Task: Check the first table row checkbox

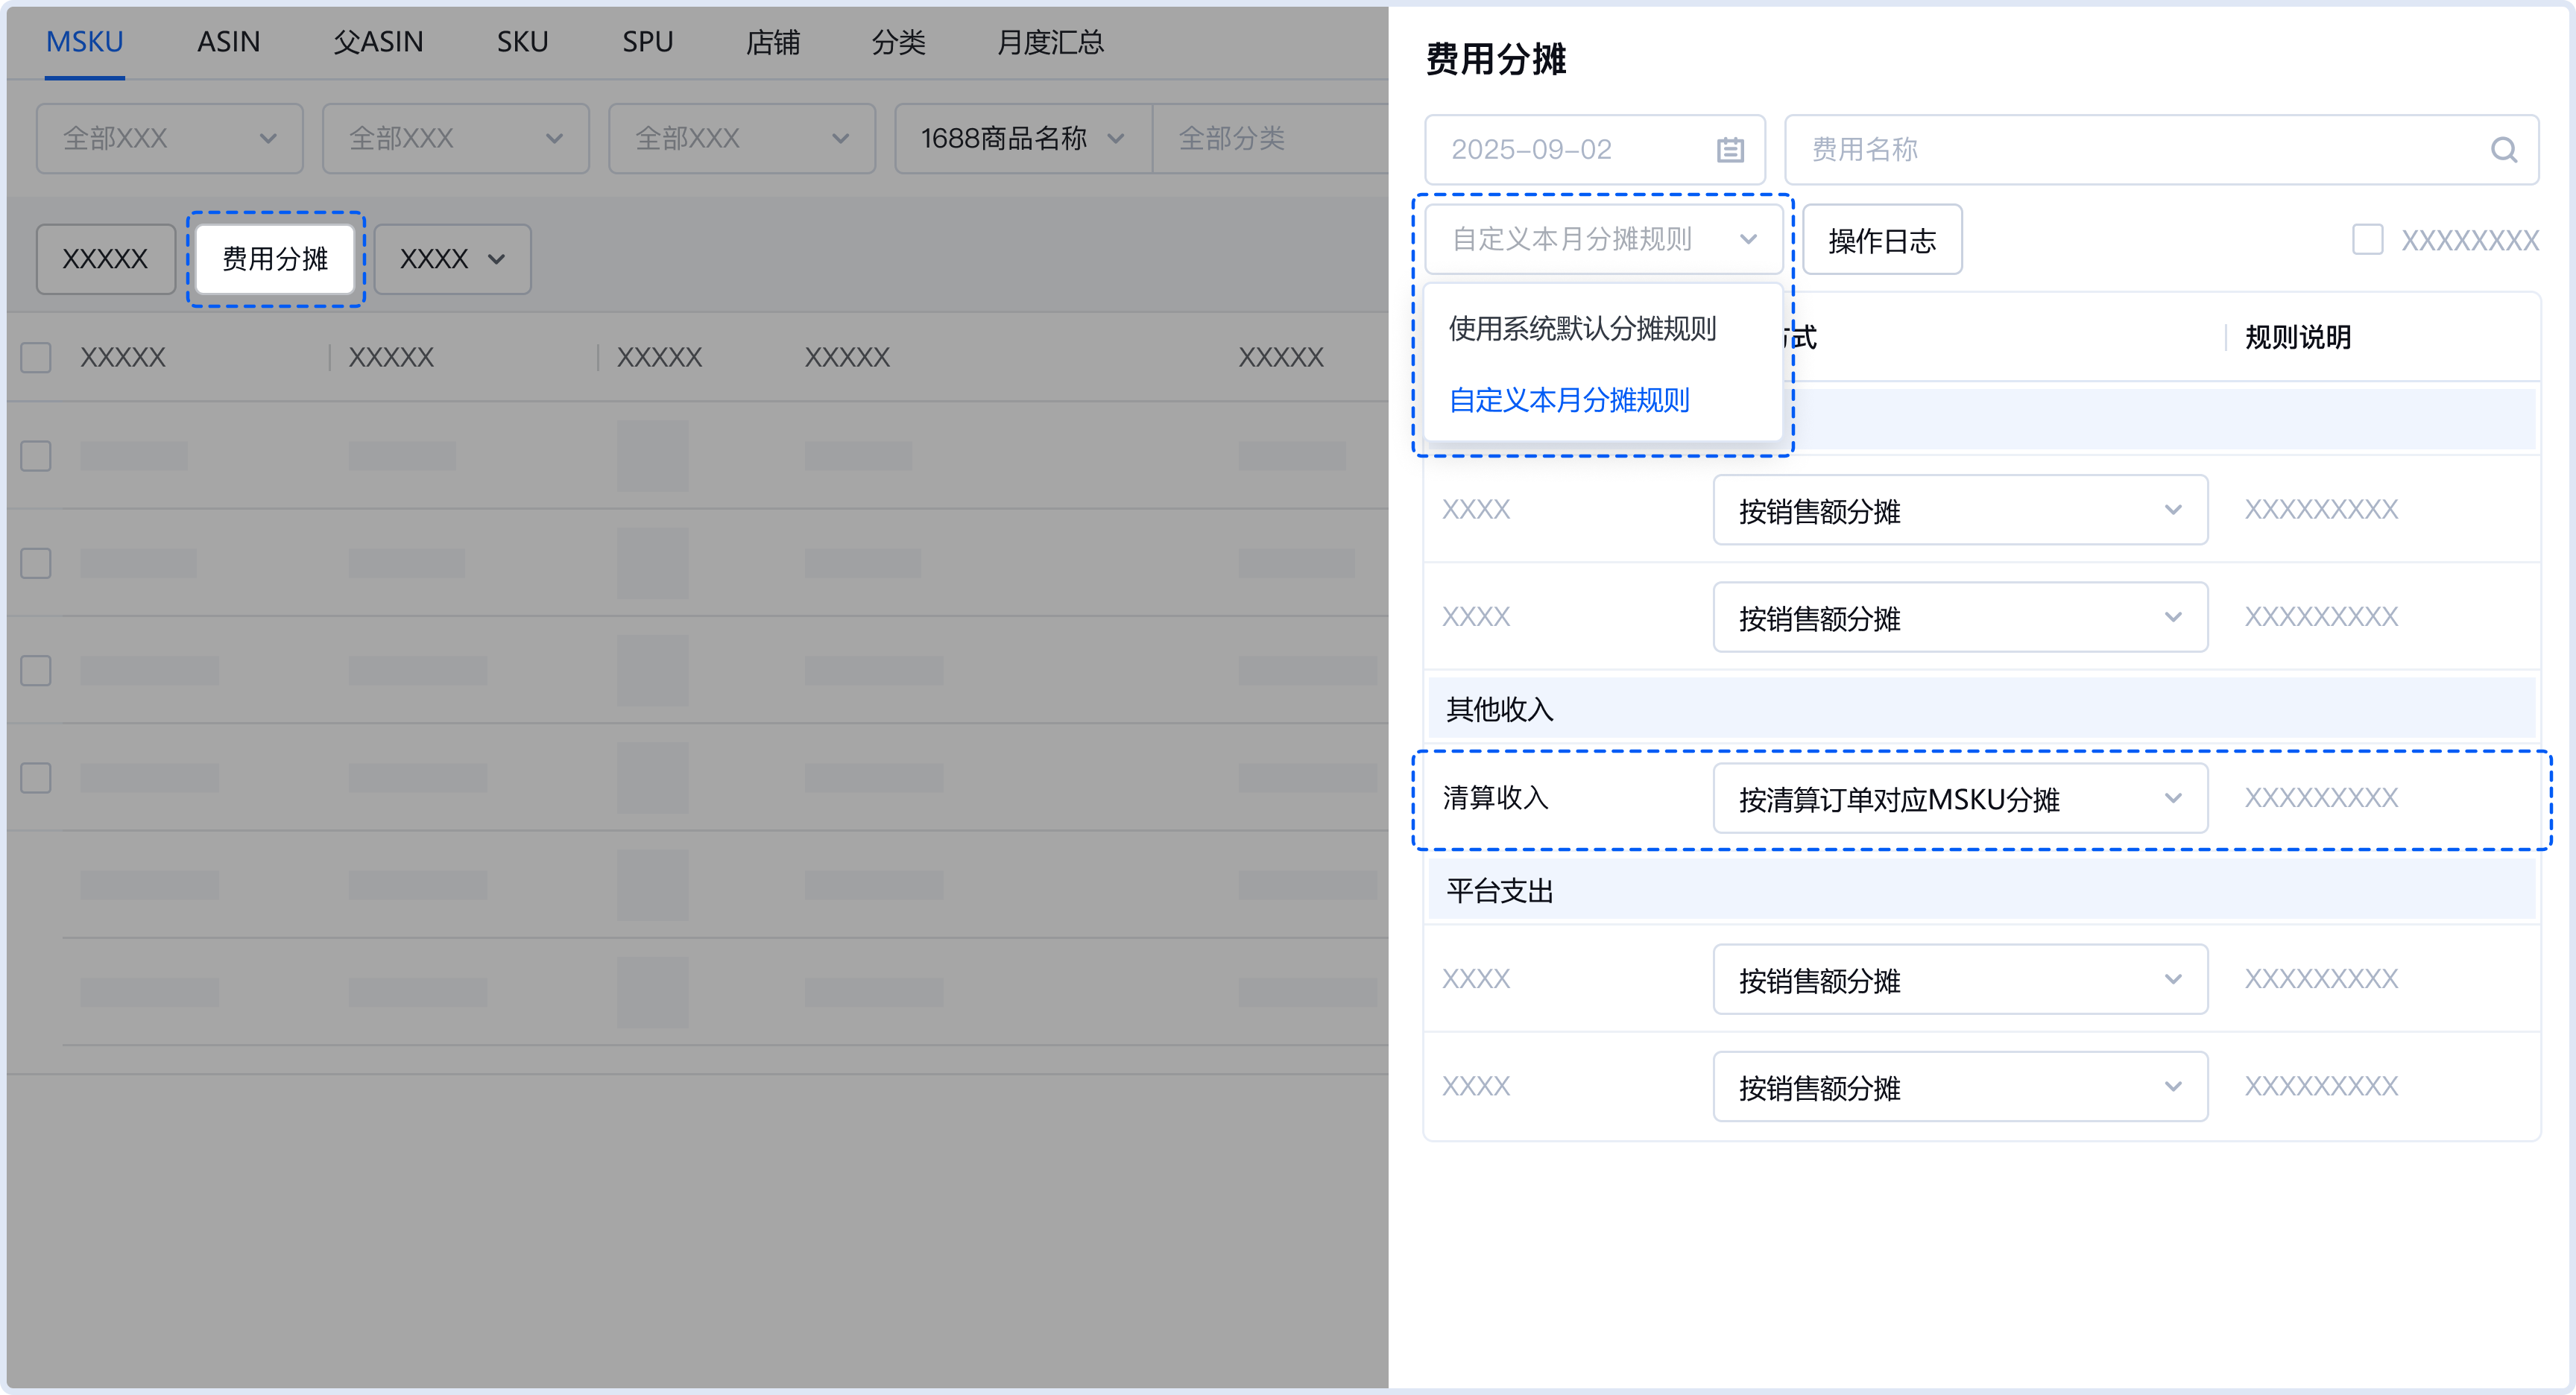Action: tap(36, 456)
